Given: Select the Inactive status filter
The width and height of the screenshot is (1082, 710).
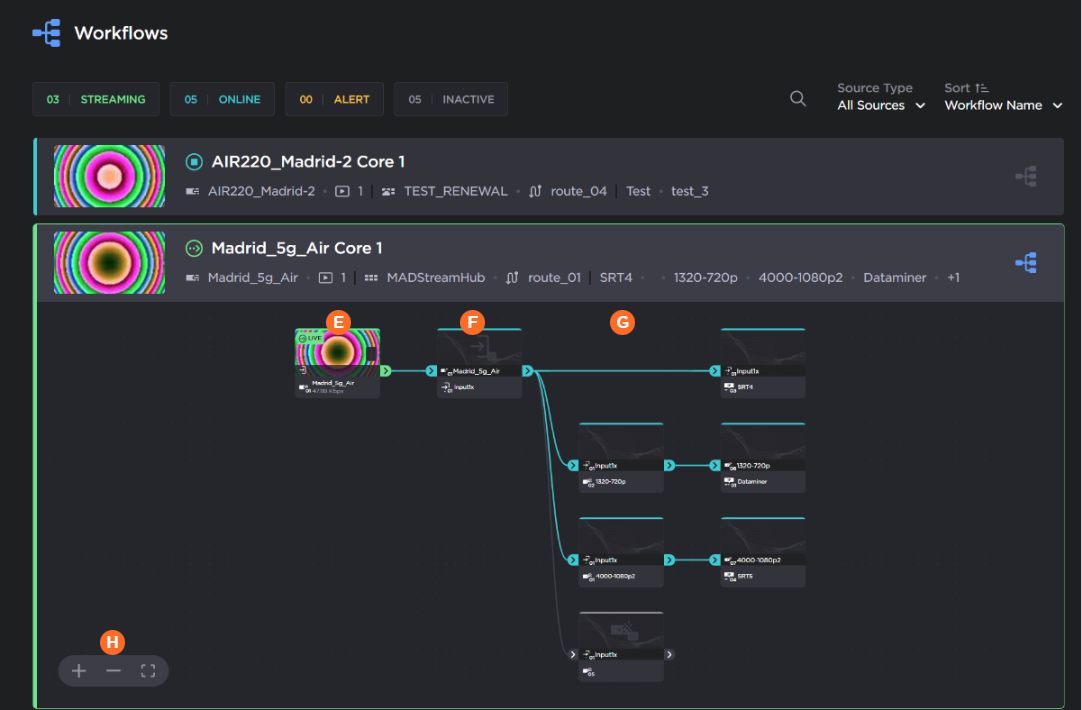Looking at the screenshot, I should [x=451, y=100].
